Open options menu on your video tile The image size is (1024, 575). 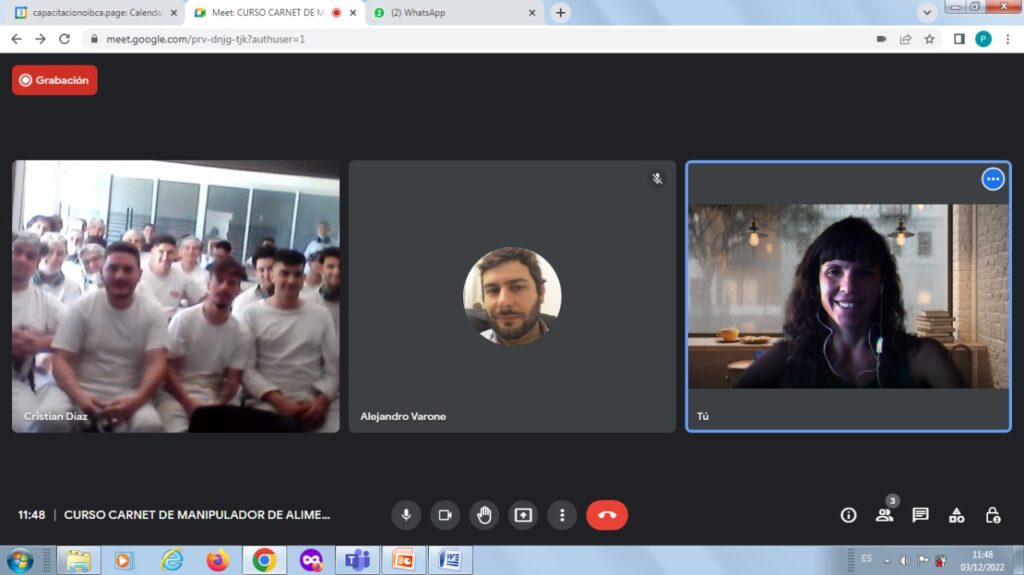pos(992,179)
